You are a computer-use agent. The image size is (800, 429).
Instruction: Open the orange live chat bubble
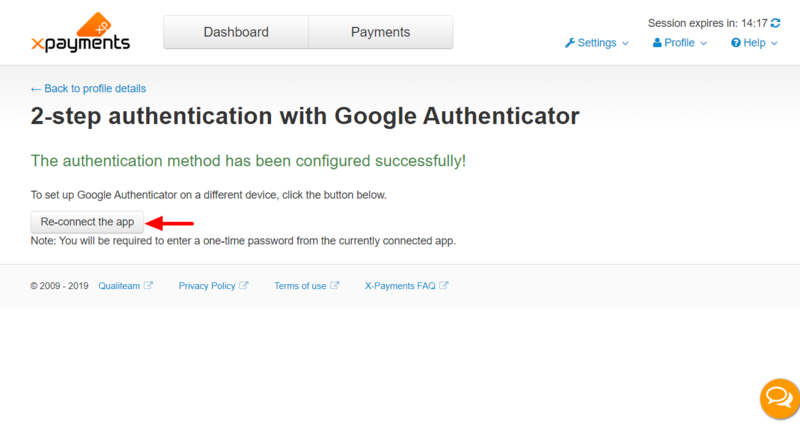[x=779, y=399]
